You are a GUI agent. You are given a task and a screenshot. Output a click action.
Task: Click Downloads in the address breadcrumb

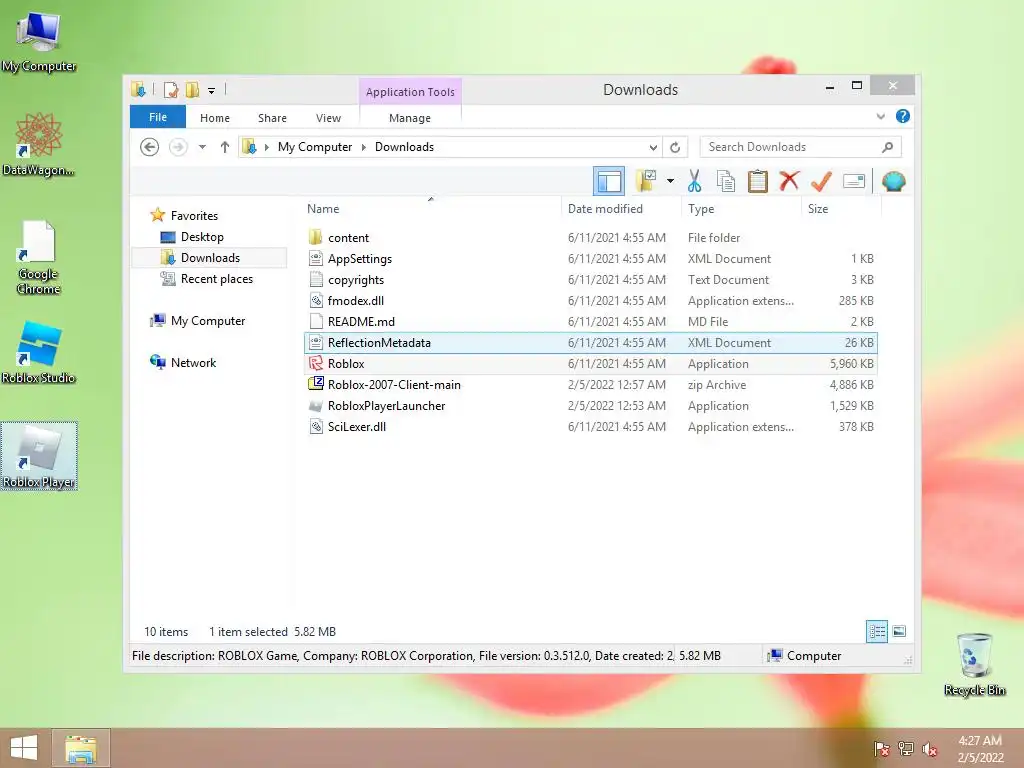[x=404, y=147]
